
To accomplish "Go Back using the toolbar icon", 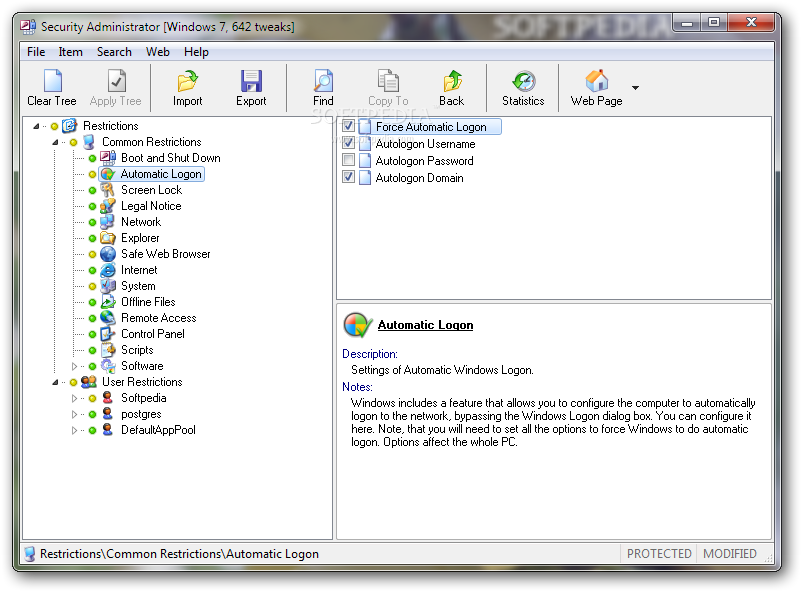I will 452,81.
